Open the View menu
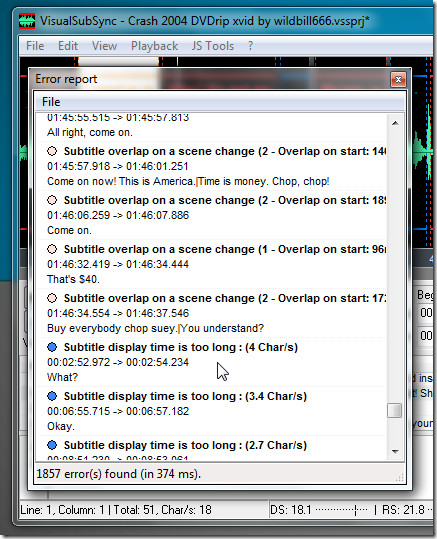 click(104, 46)
